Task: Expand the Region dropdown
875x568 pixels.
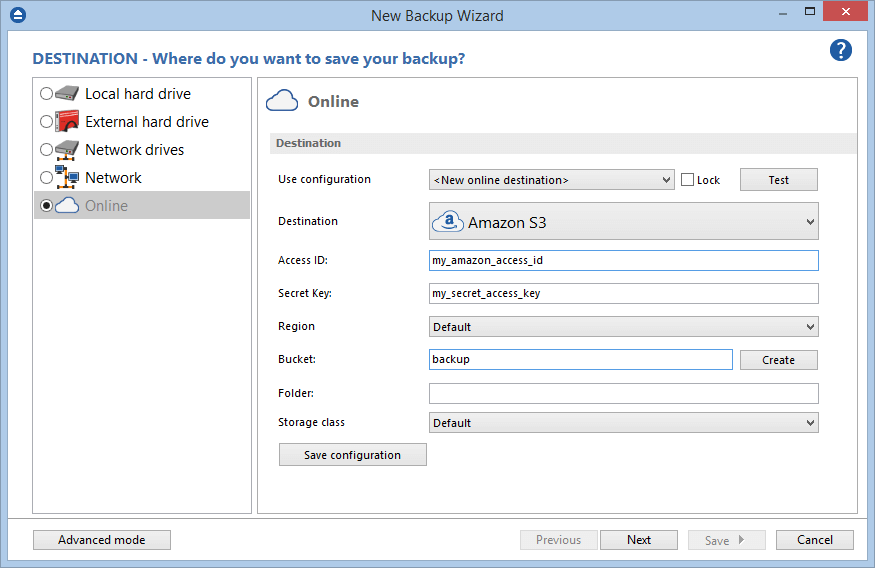Action: [623, 326]
